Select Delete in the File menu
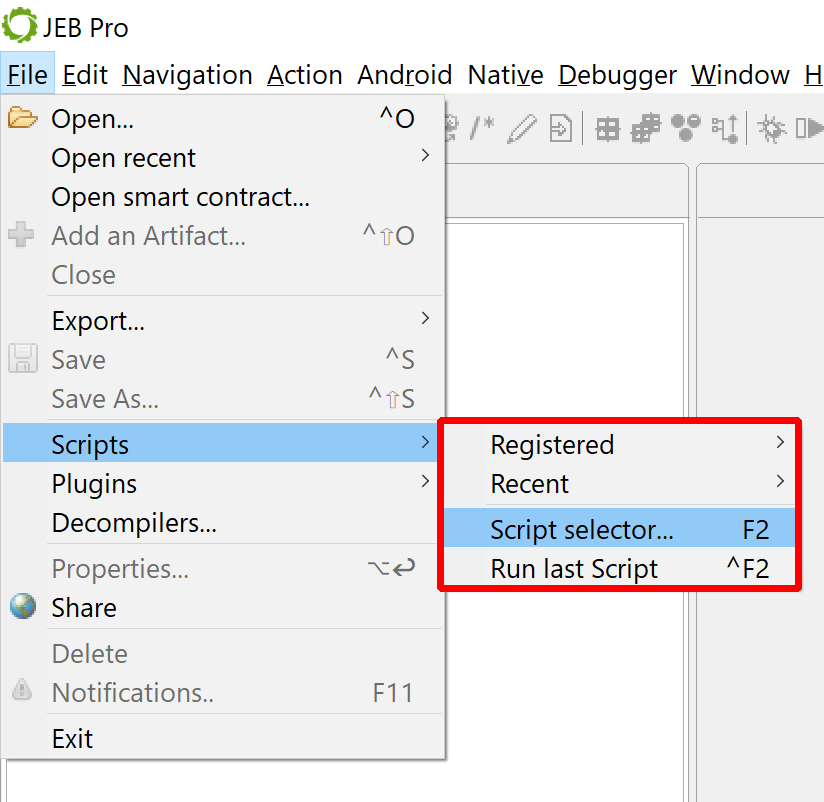824x802 pixels. coord(224,654)
